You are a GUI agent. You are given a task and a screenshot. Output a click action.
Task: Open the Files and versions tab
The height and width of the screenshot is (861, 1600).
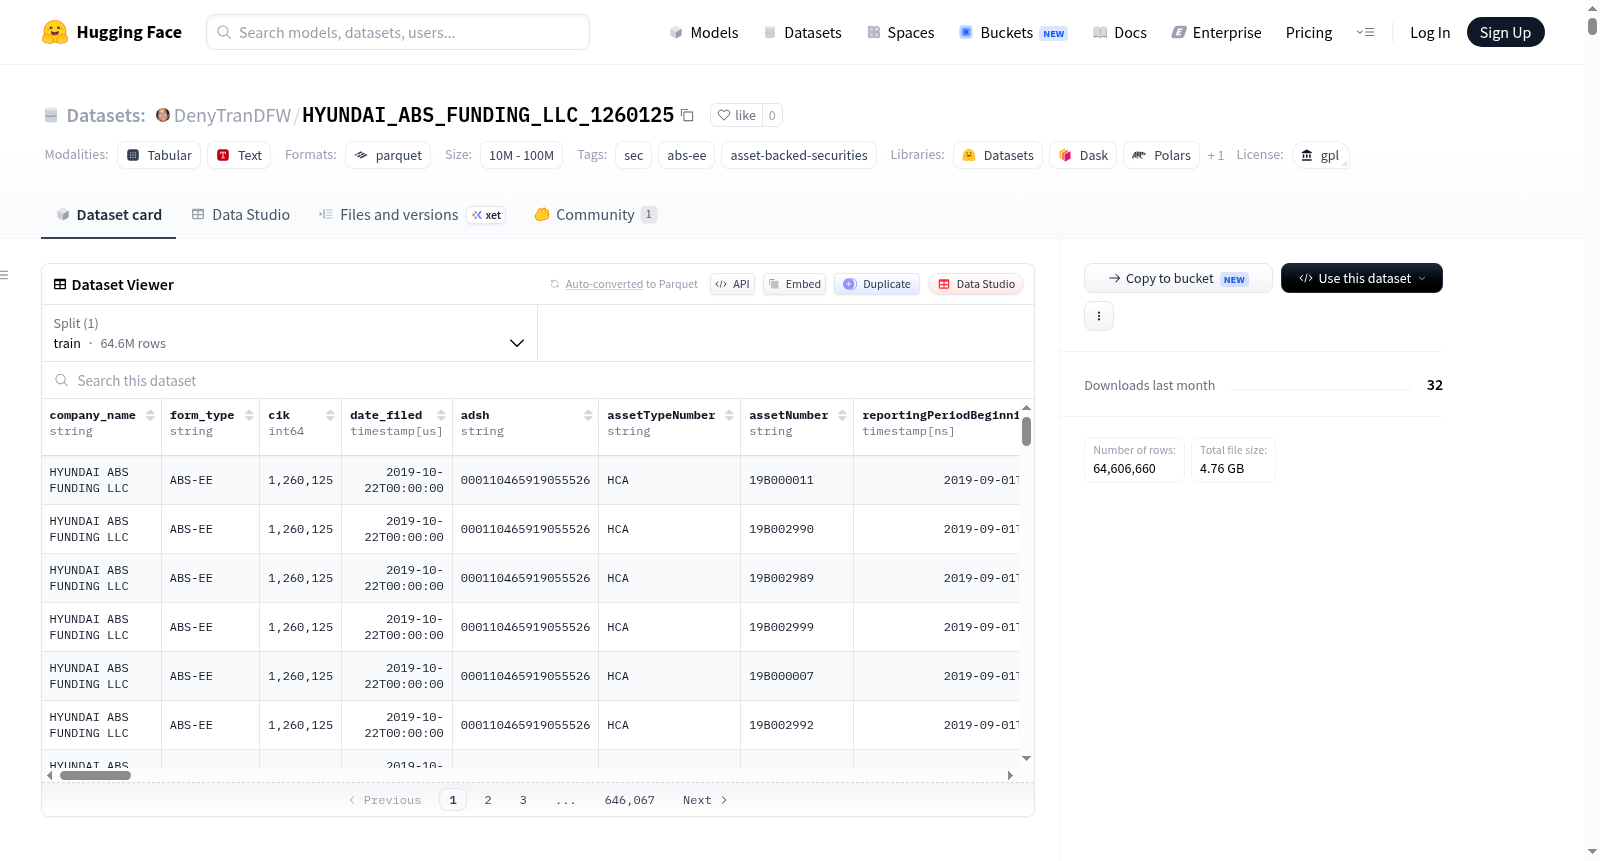coord(412,214)
